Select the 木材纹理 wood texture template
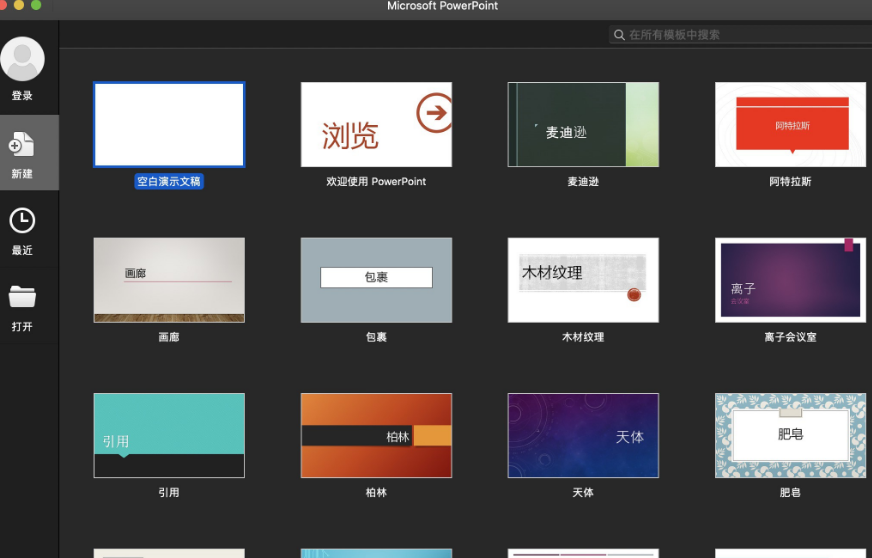The width and height of the screenshot is (872, 558). point(583,280)
